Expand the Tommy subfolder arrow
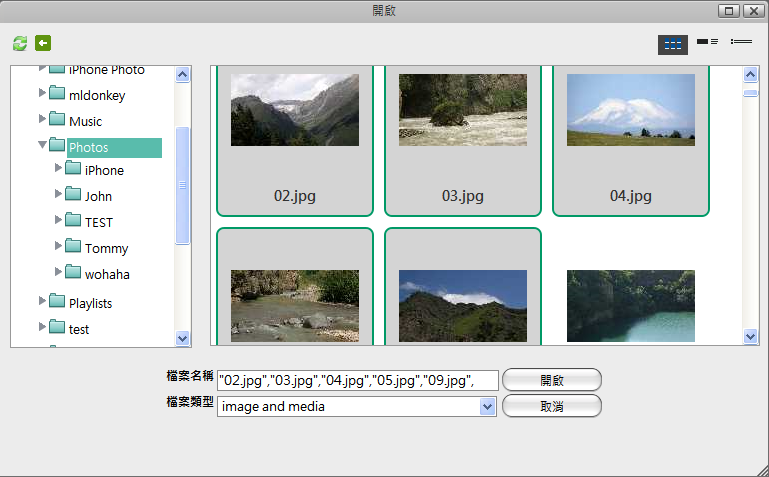769x477 pixels. pyautogui.click(x=59, y=246)
